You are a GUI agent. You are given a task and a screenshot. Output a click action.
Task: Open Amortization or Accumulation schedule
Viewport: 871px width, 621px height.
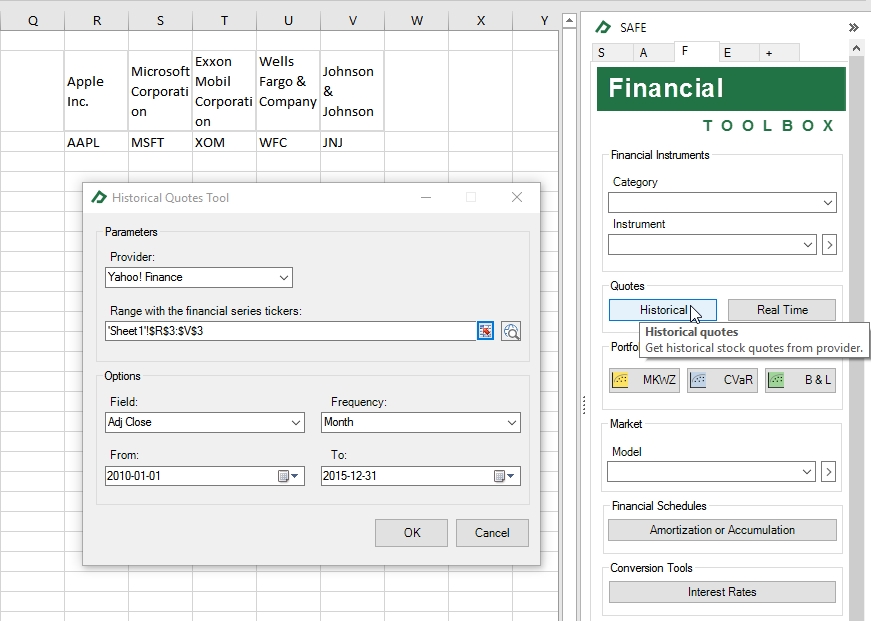pyautogui.click(x=722, y=530)
